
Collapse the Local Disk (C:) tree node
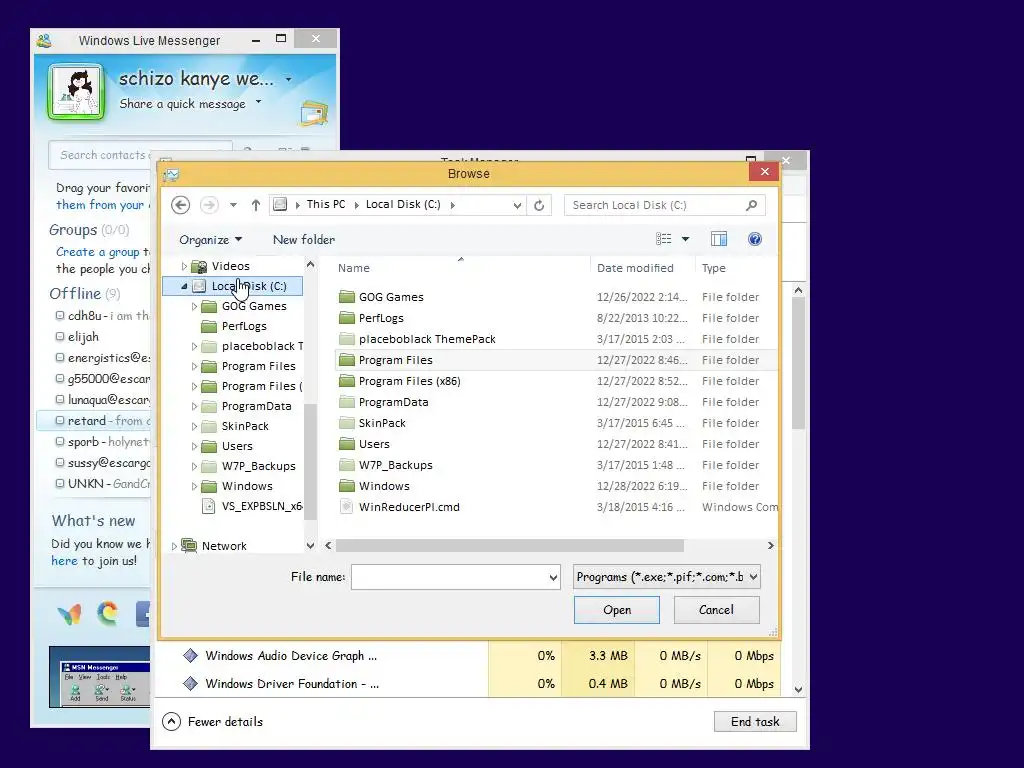(184, 286)
